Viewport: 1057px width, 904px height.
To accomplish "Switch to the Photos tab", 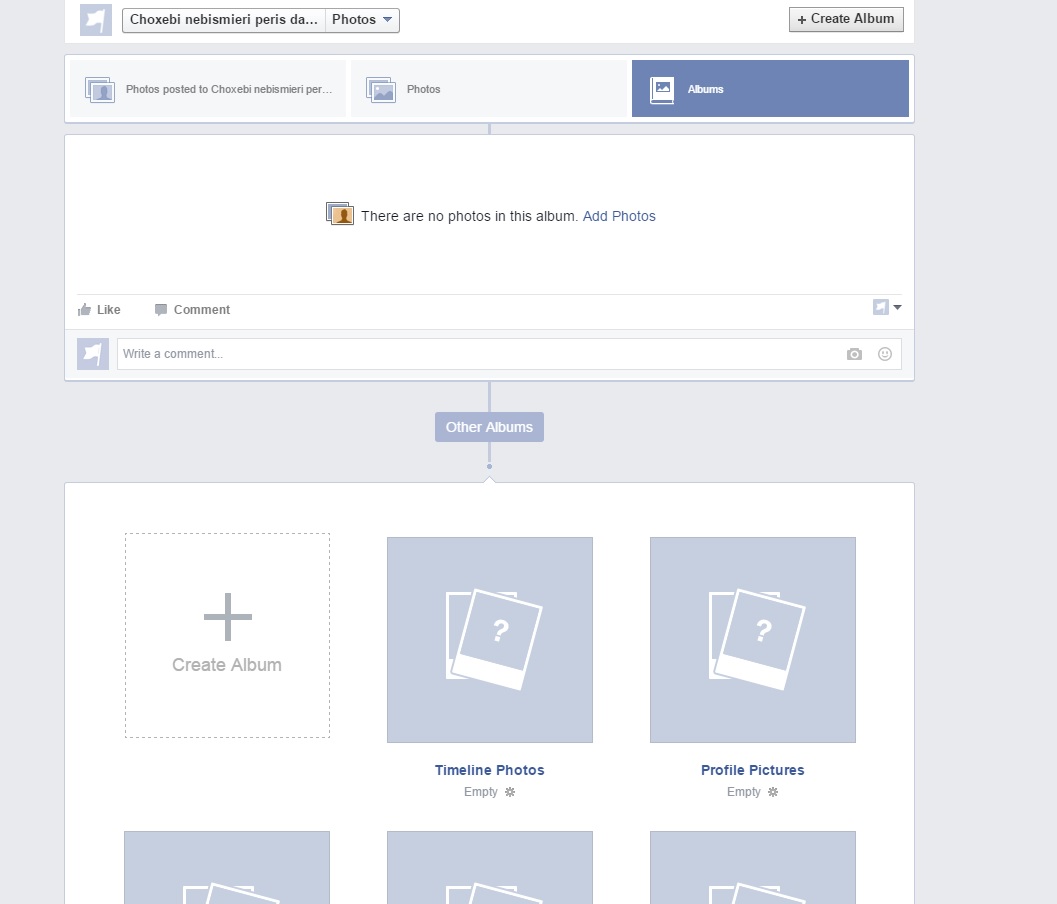I will (489, 89).
